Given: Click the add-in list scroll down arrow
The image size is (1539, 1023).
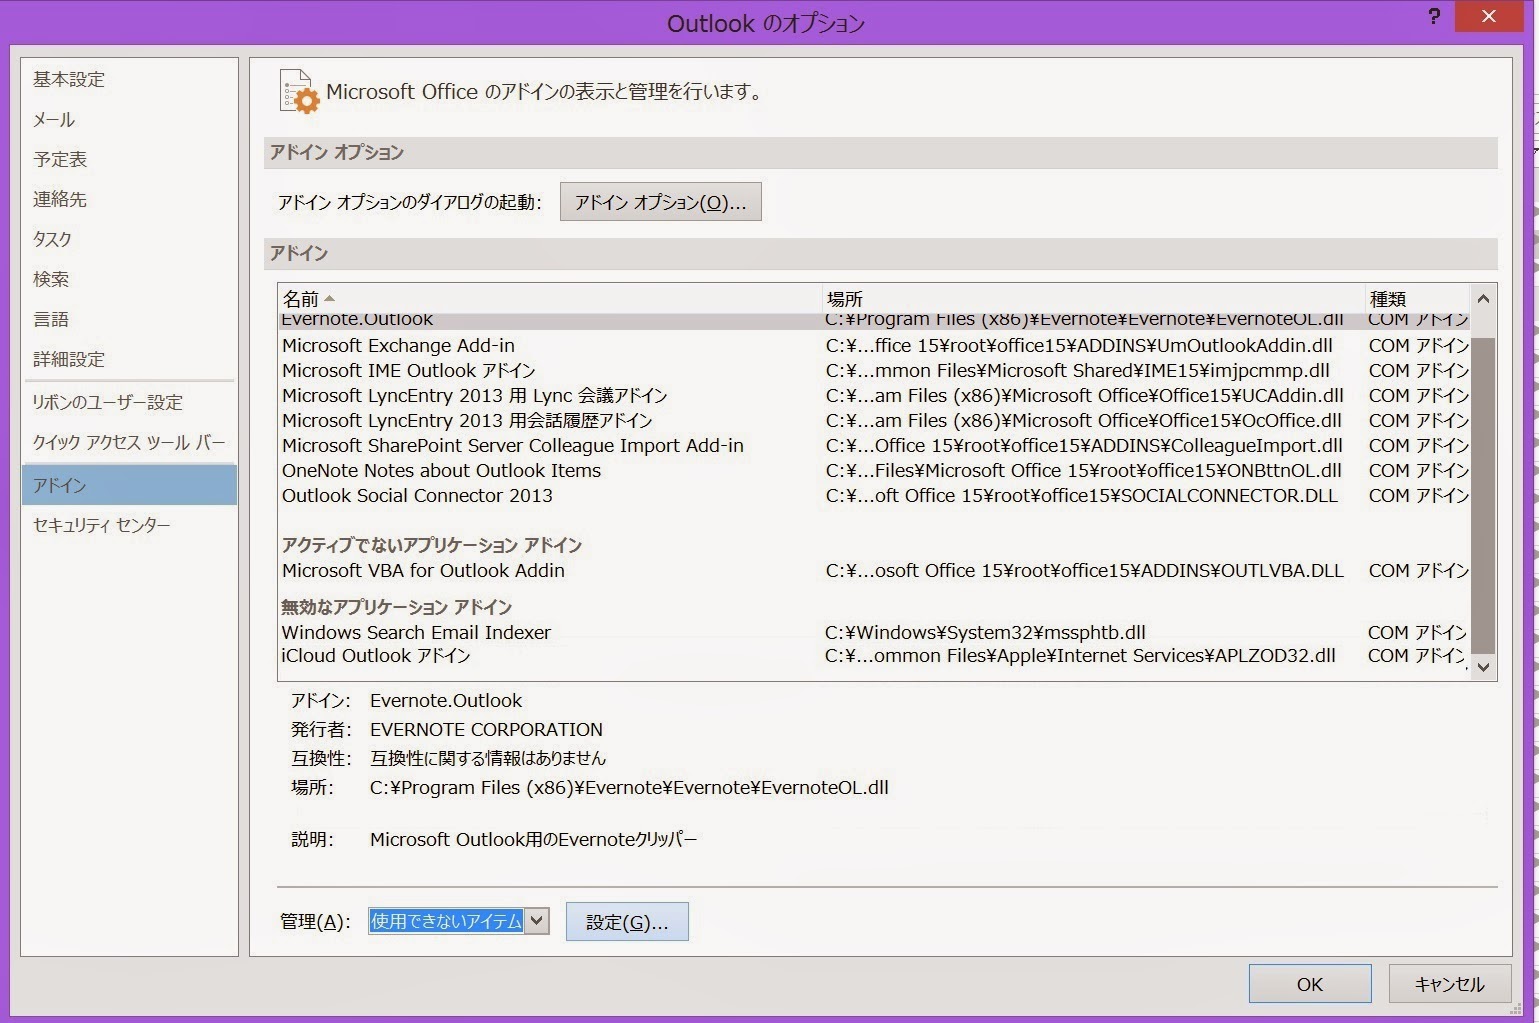Looking at the screenshot, I should (1483, 667).
